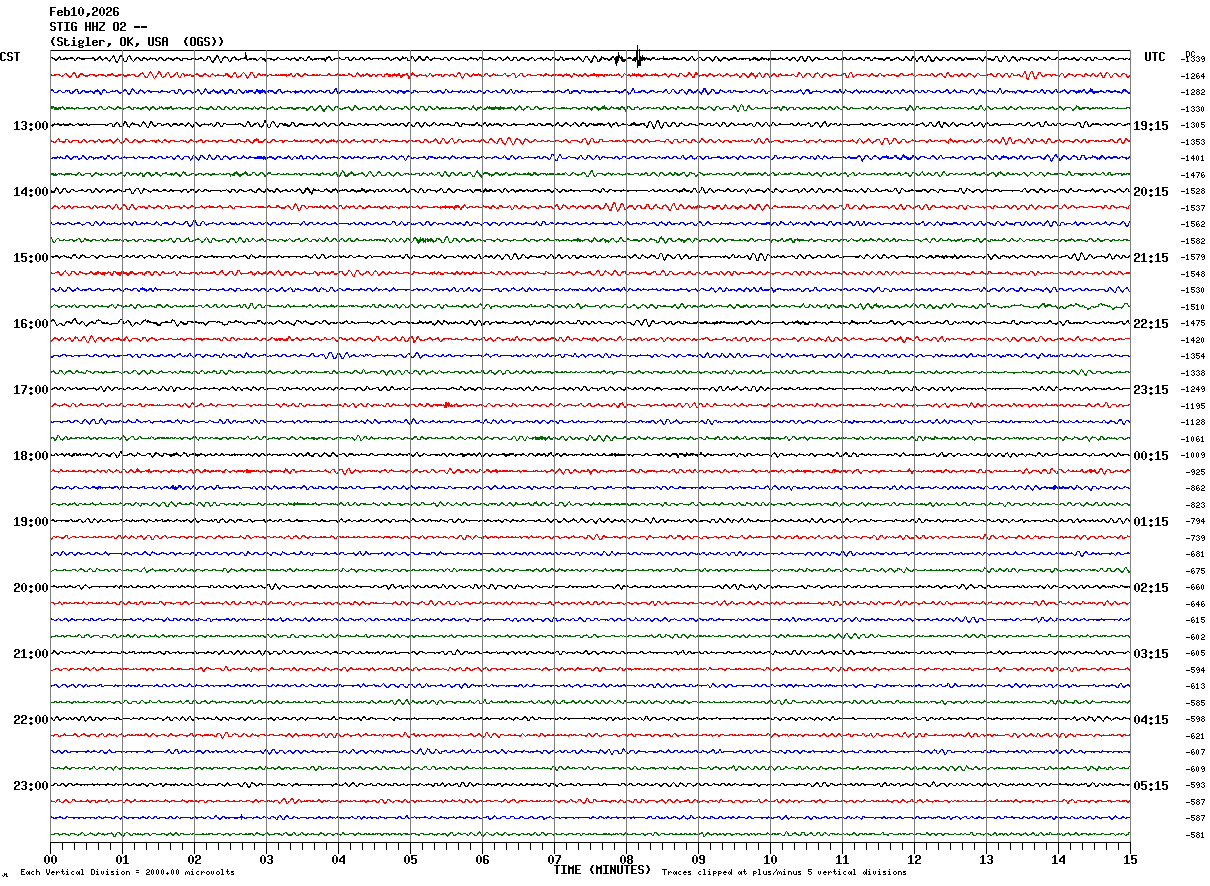Image resolution: width=1210 pixels, height=886 pixels.
Task: Click the '(Stigler, OK, USA (OGS))' location text
Action: click(137, 42)
